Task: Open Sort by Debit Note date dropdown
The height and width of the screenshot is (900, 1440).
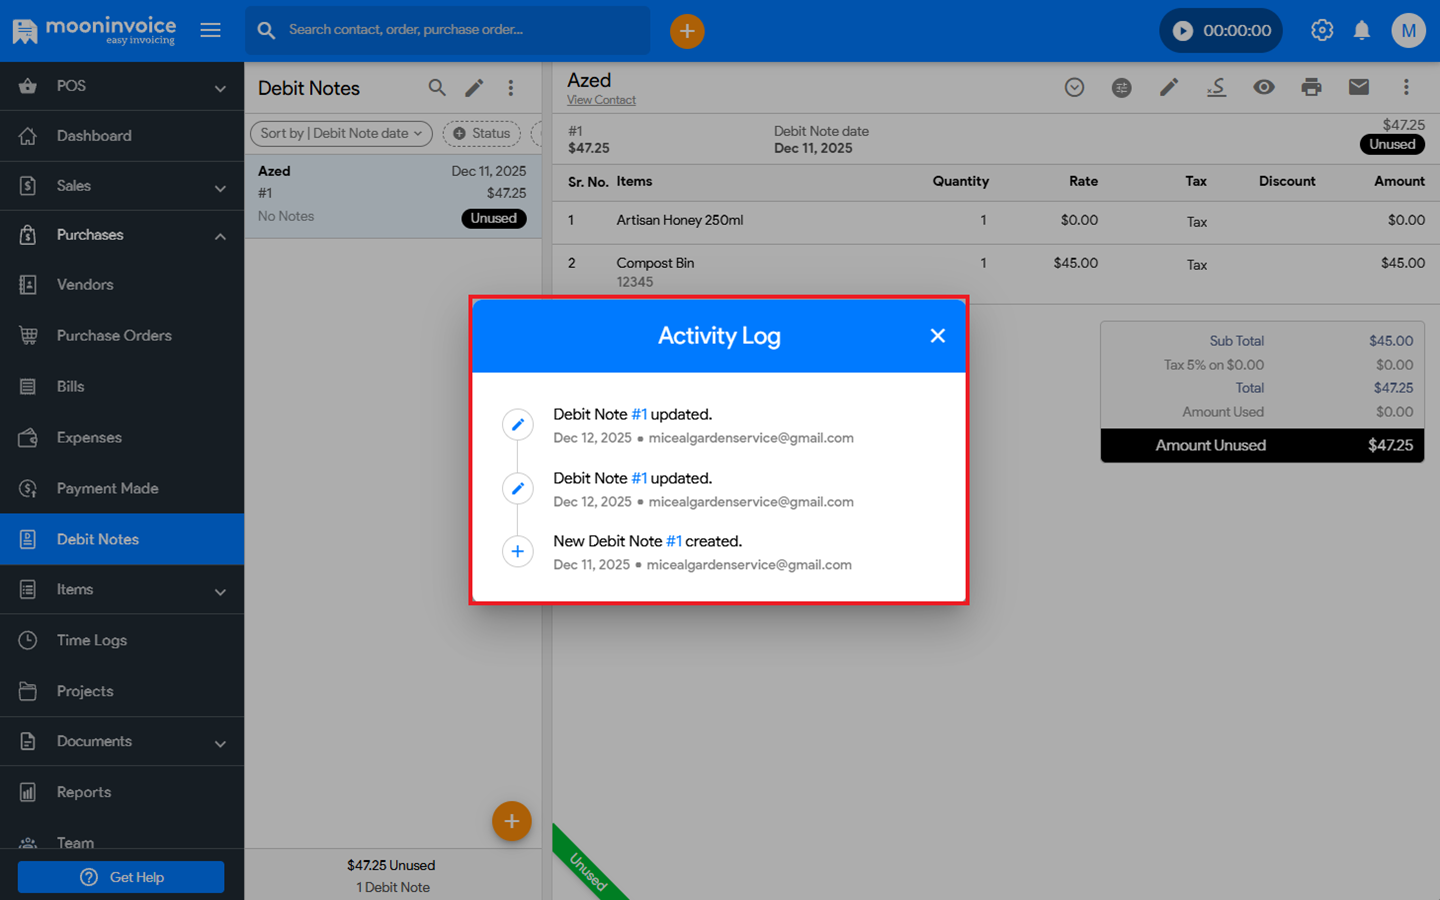Action: [341, 133]
